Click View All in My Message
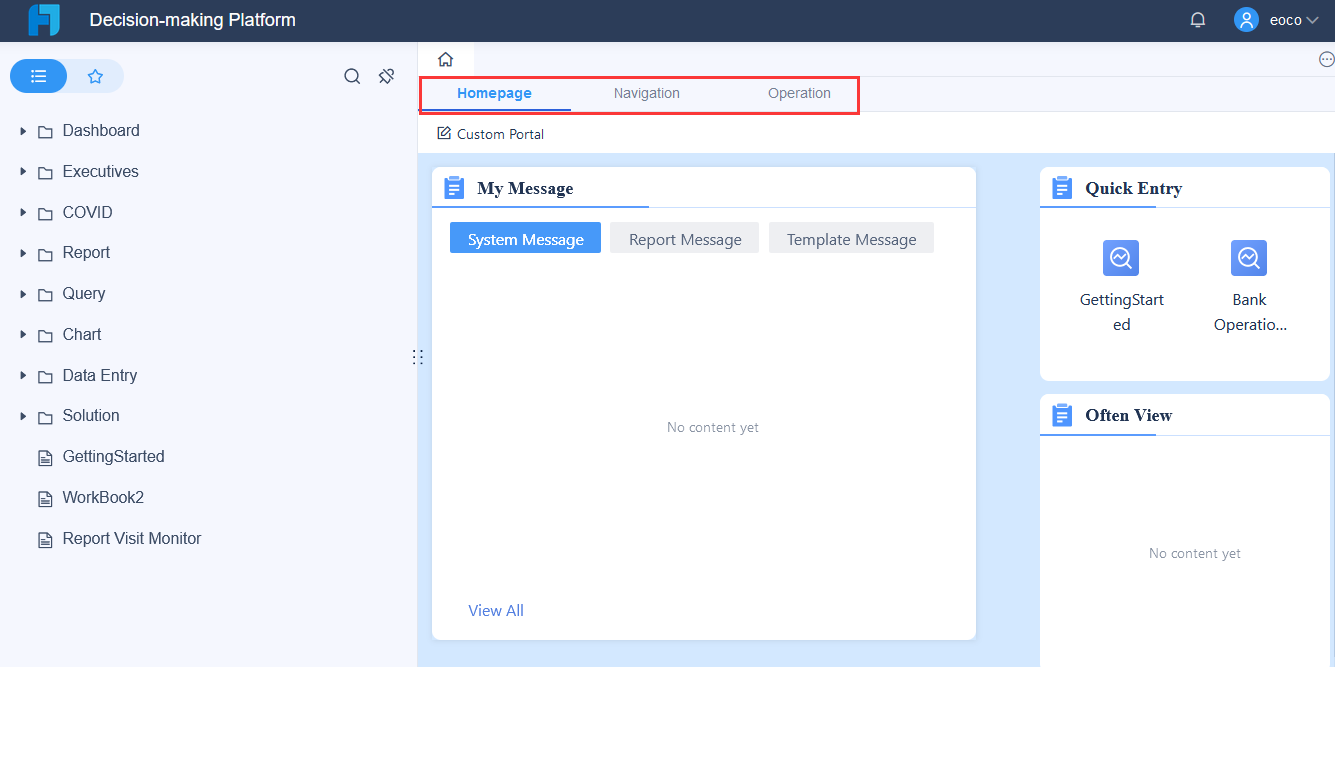This screenshot has width=1344, height=768. [x=496, y=610]
